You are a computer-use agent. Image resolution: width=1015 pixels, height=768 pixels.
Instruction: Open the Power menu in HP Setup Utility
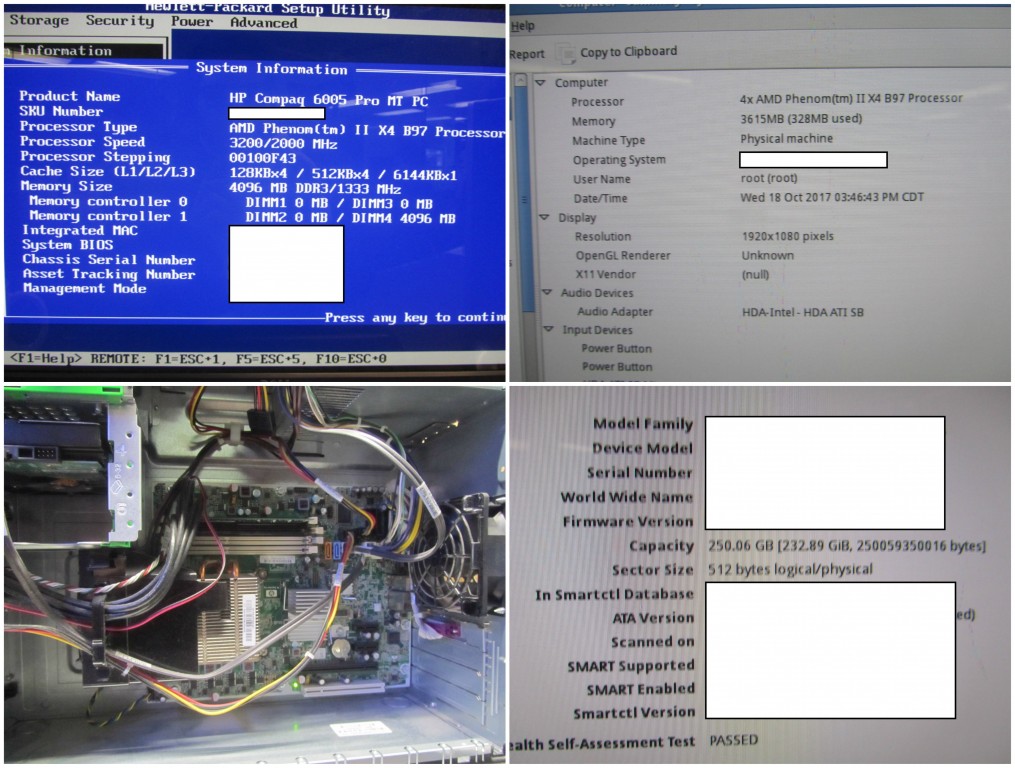(192, 21)
